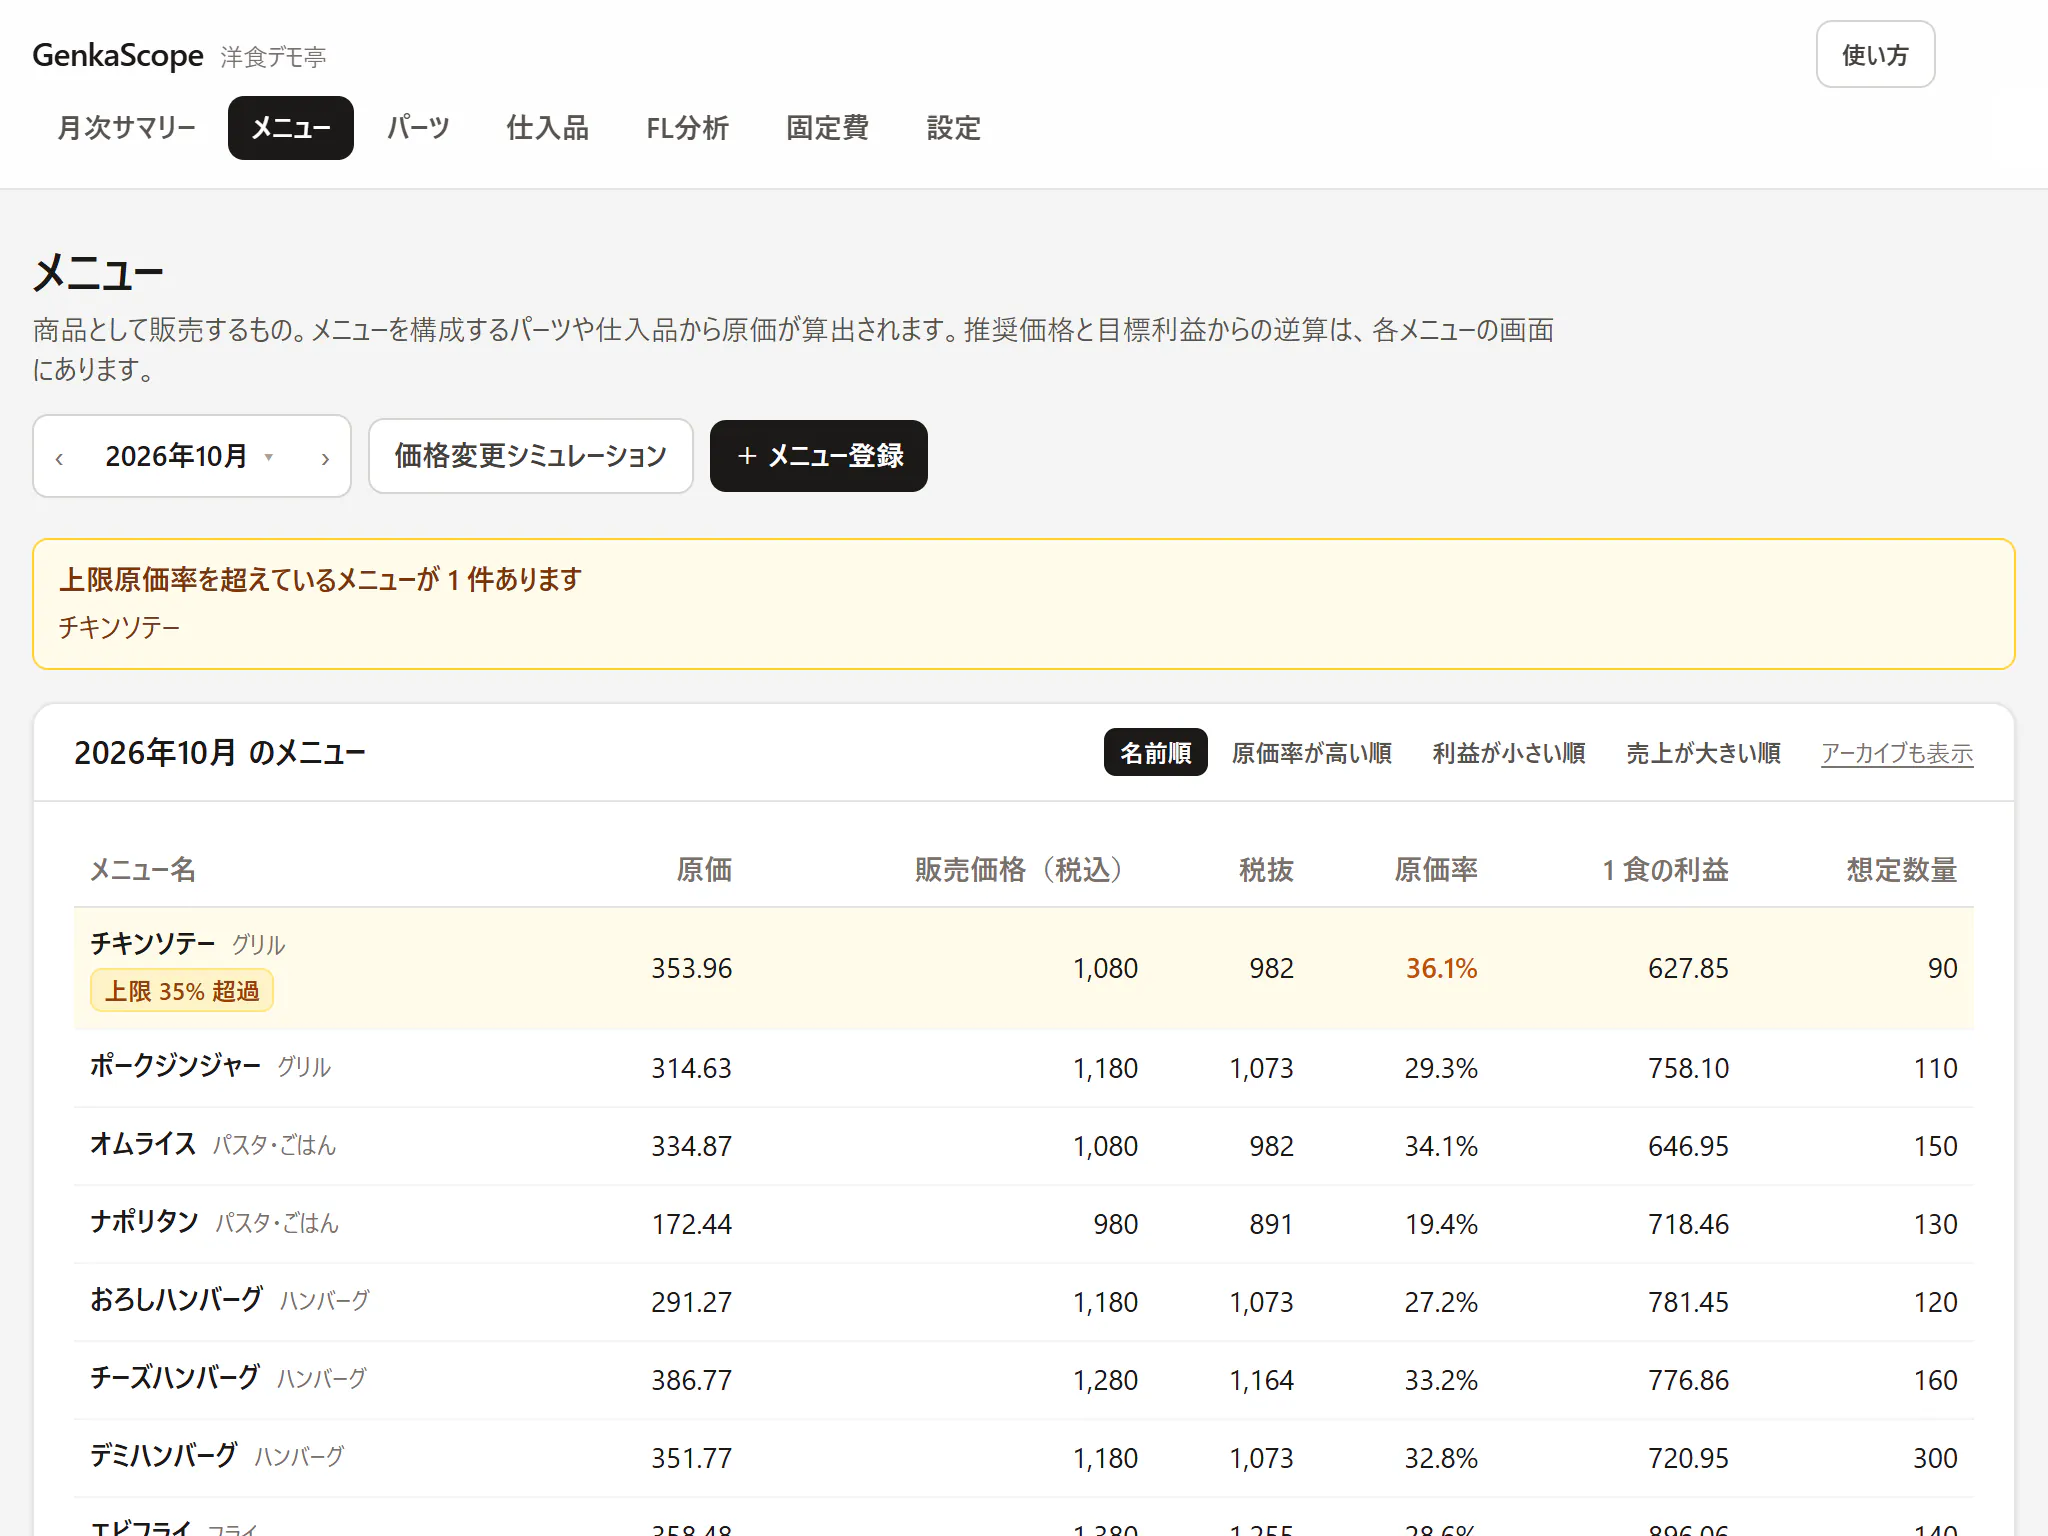Viewport: 2048px width, 1536px height.
Task: Go to the 固定費 tab
Action: (x=827, y=128)
